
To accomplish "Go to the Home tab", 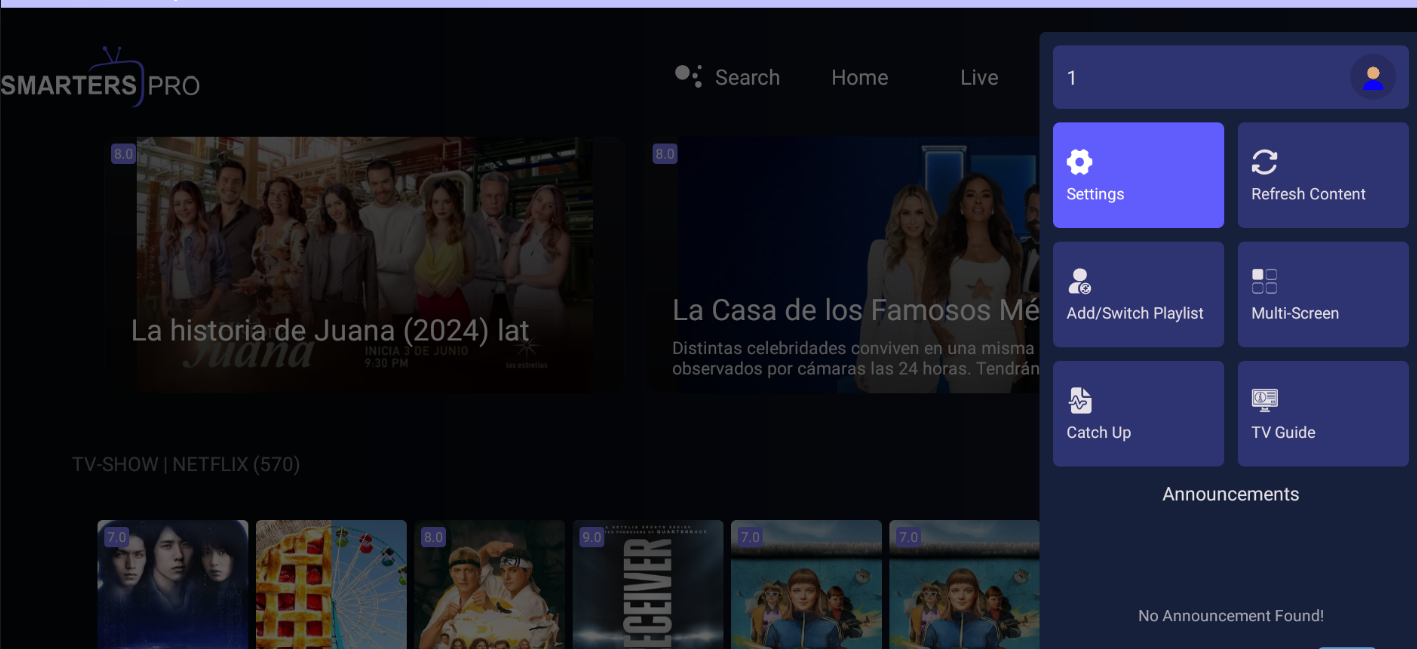I will point(859,78).
